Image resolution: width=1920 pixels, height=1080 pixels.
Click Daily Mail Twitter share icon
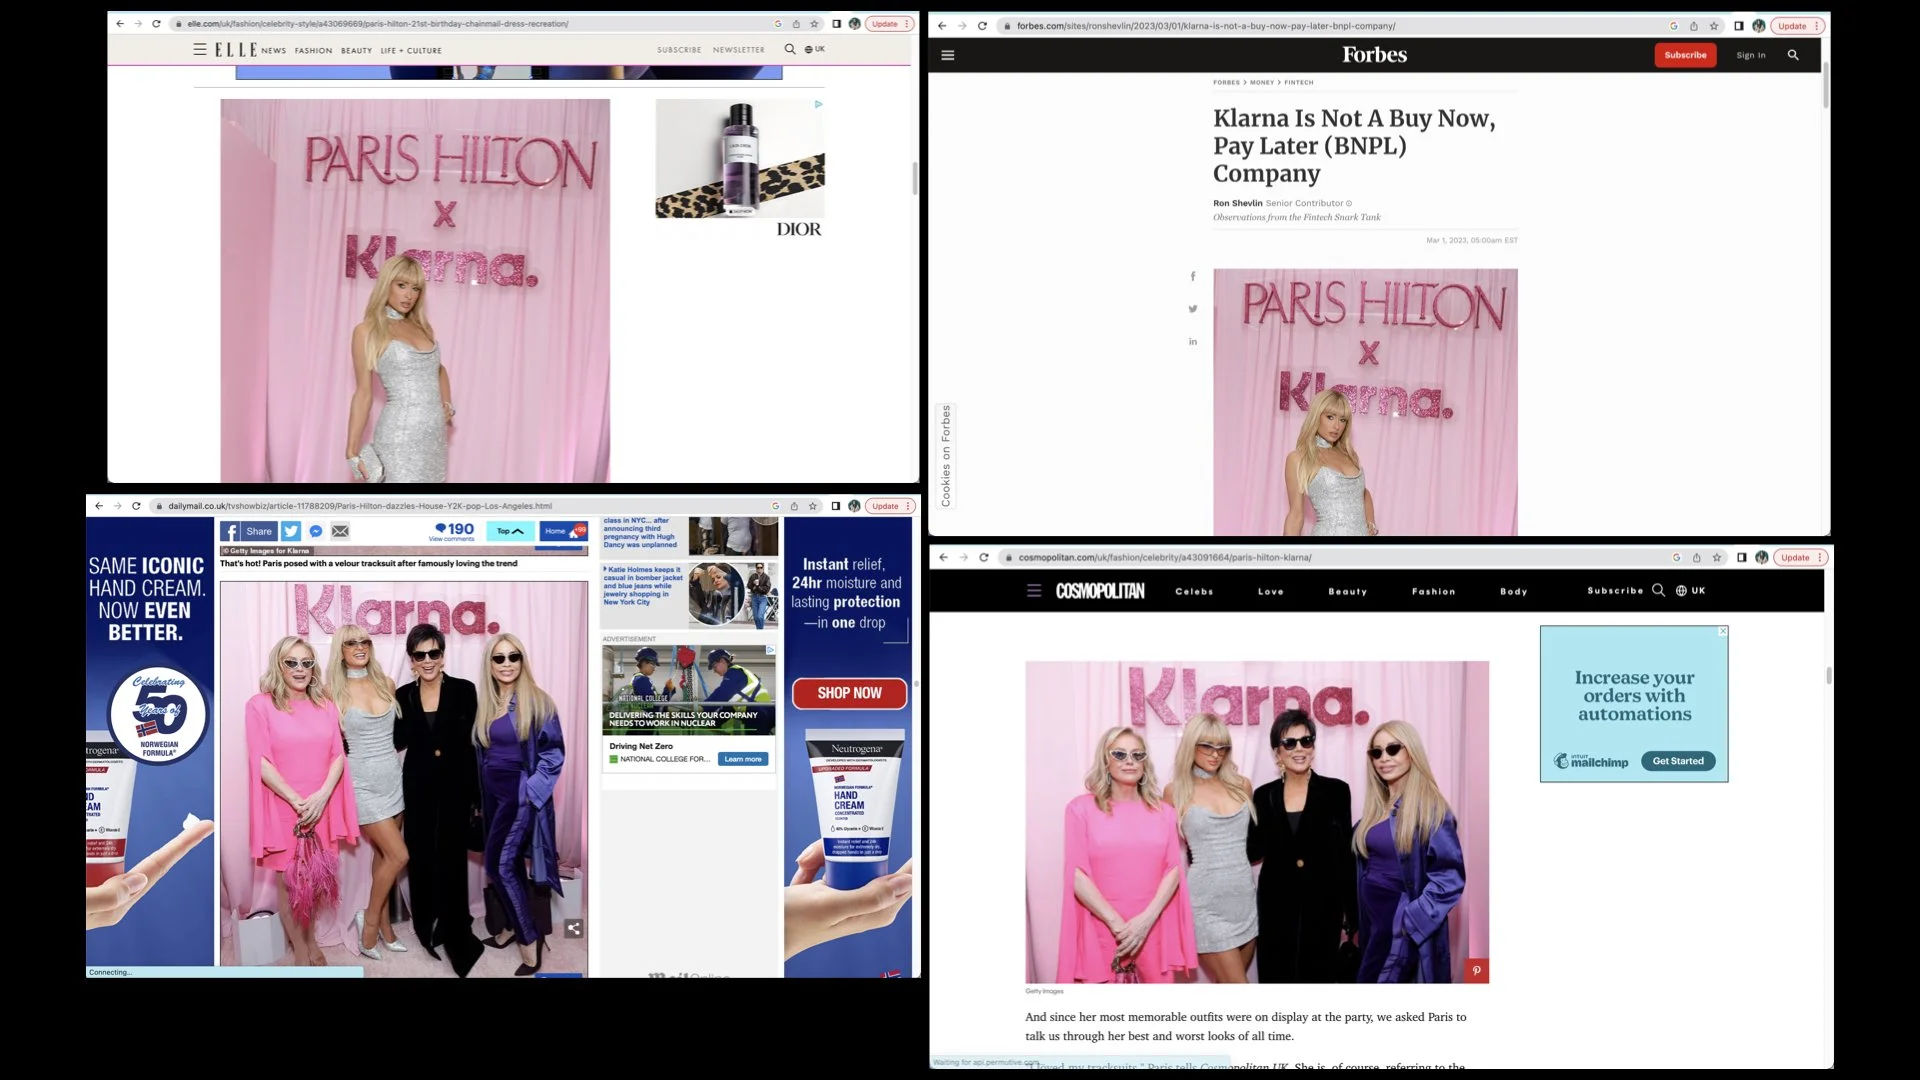click(x=291, y=531)
